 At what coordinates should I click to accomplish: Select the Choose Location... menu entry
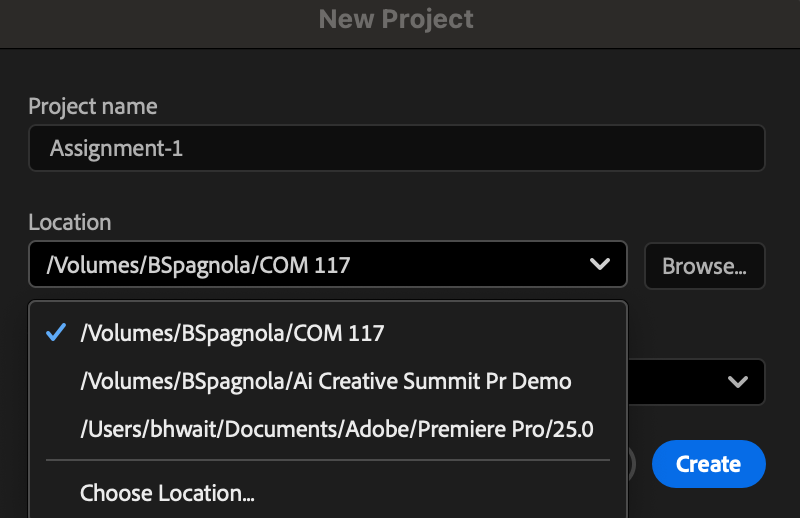[167, 493]
